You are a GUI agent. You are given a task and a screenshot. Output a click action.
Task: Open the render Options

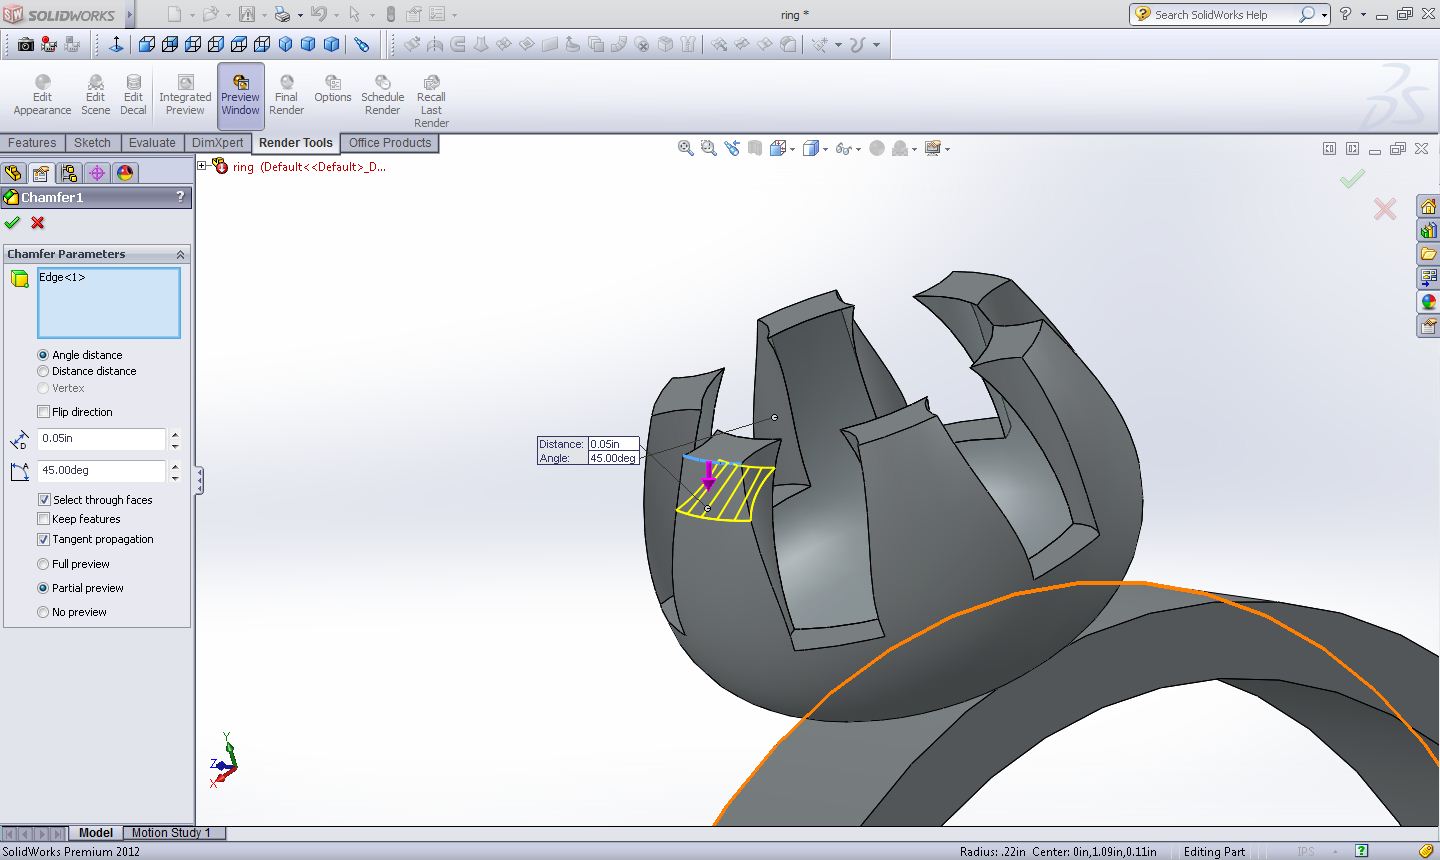pyautogui.click(x=333, y=90)
